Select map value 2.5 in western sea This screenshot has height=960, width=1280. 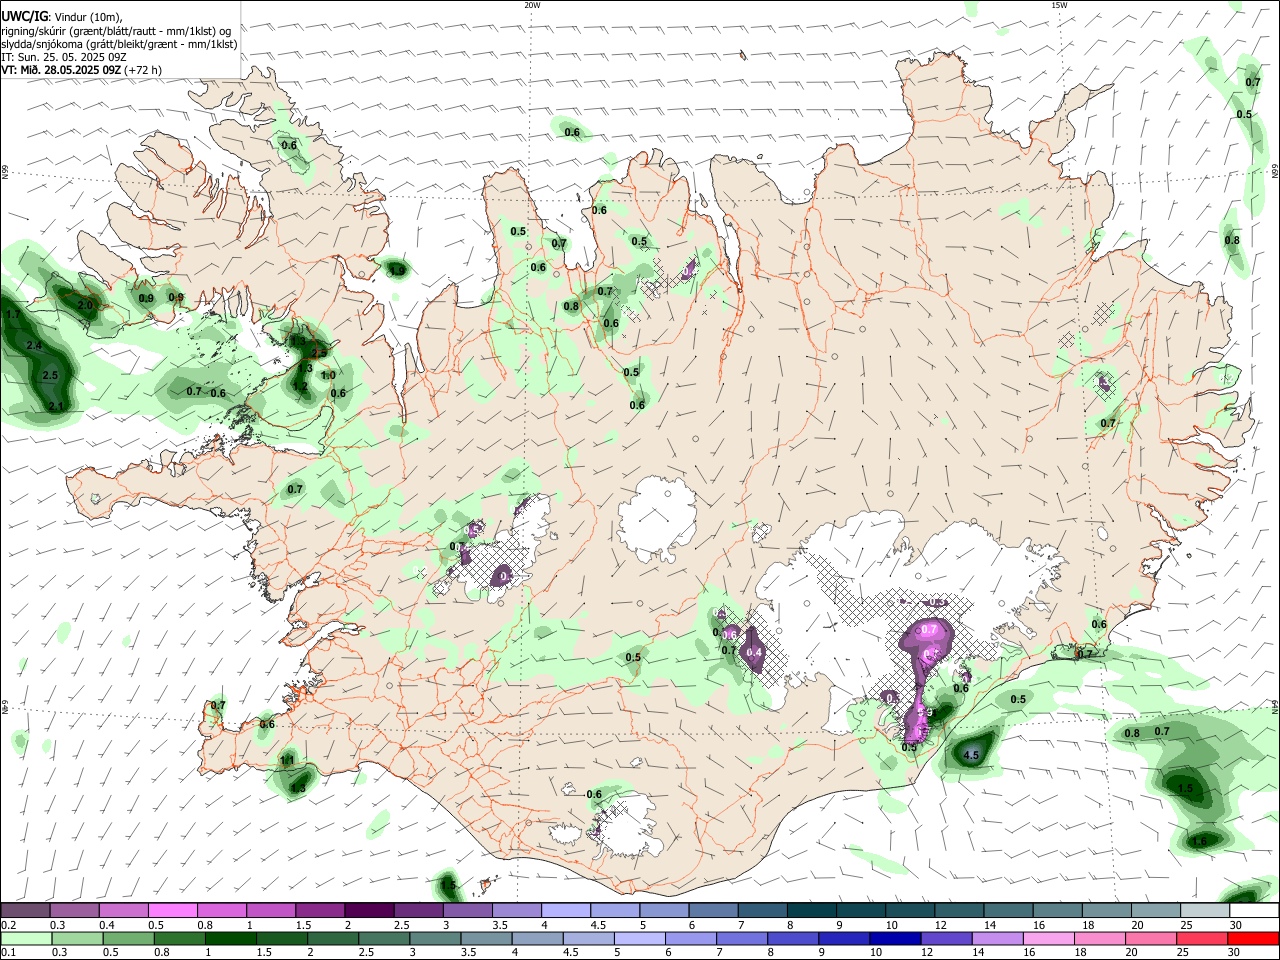tap(51, 375)
